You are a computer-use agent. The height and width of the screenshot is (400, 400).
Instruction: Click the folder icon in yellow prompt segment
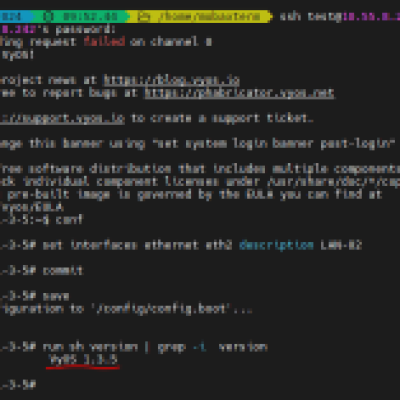pos(144,16)
